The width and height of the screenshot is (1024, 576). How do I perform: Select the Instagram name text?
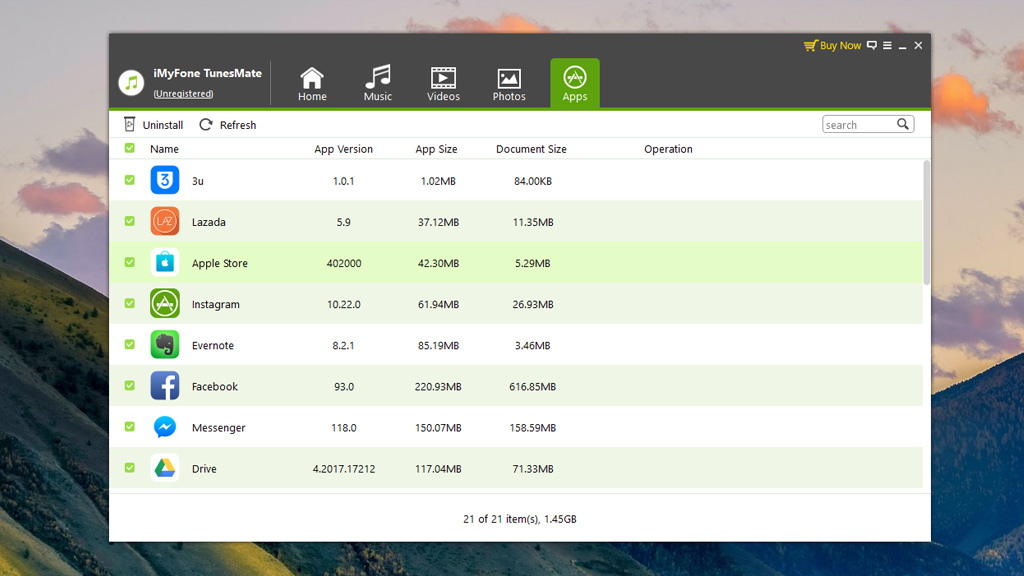point(216,304)
